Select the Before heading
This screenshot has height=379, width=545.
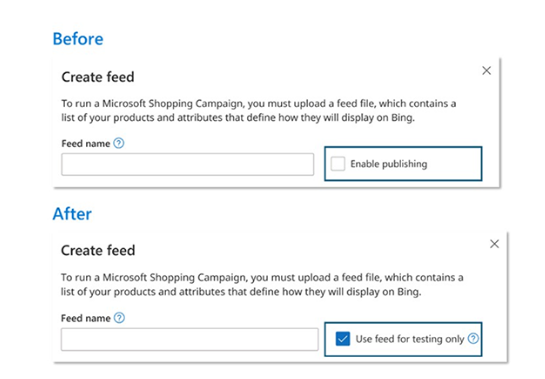(78, 39)
